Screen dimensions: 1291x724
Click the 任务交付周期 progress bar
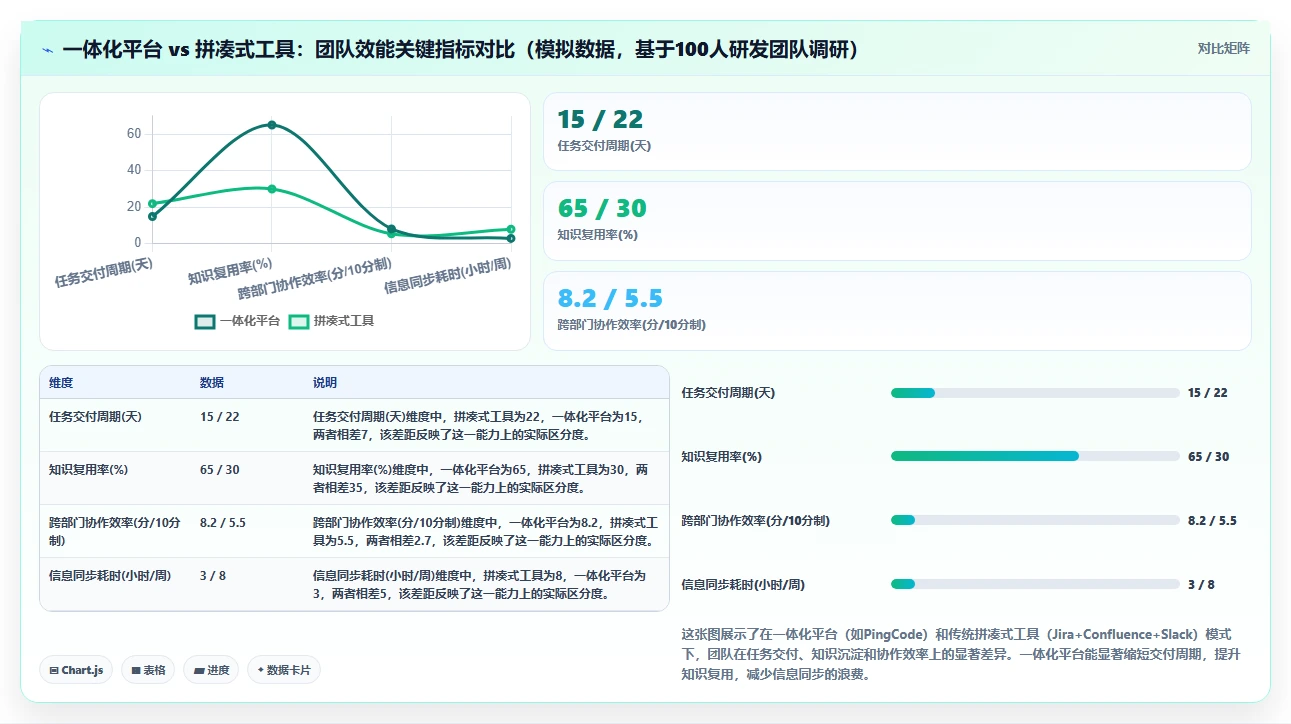pyautogui.click(x=1035, y=393)
